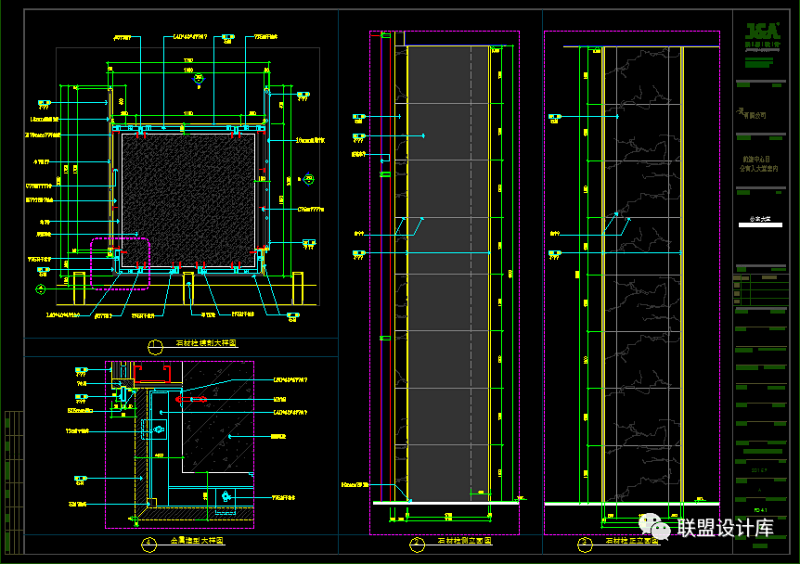This screenshot has height=564, width=800.
Task: Select the gray column side elevation panel
Action: coord(447,270)
